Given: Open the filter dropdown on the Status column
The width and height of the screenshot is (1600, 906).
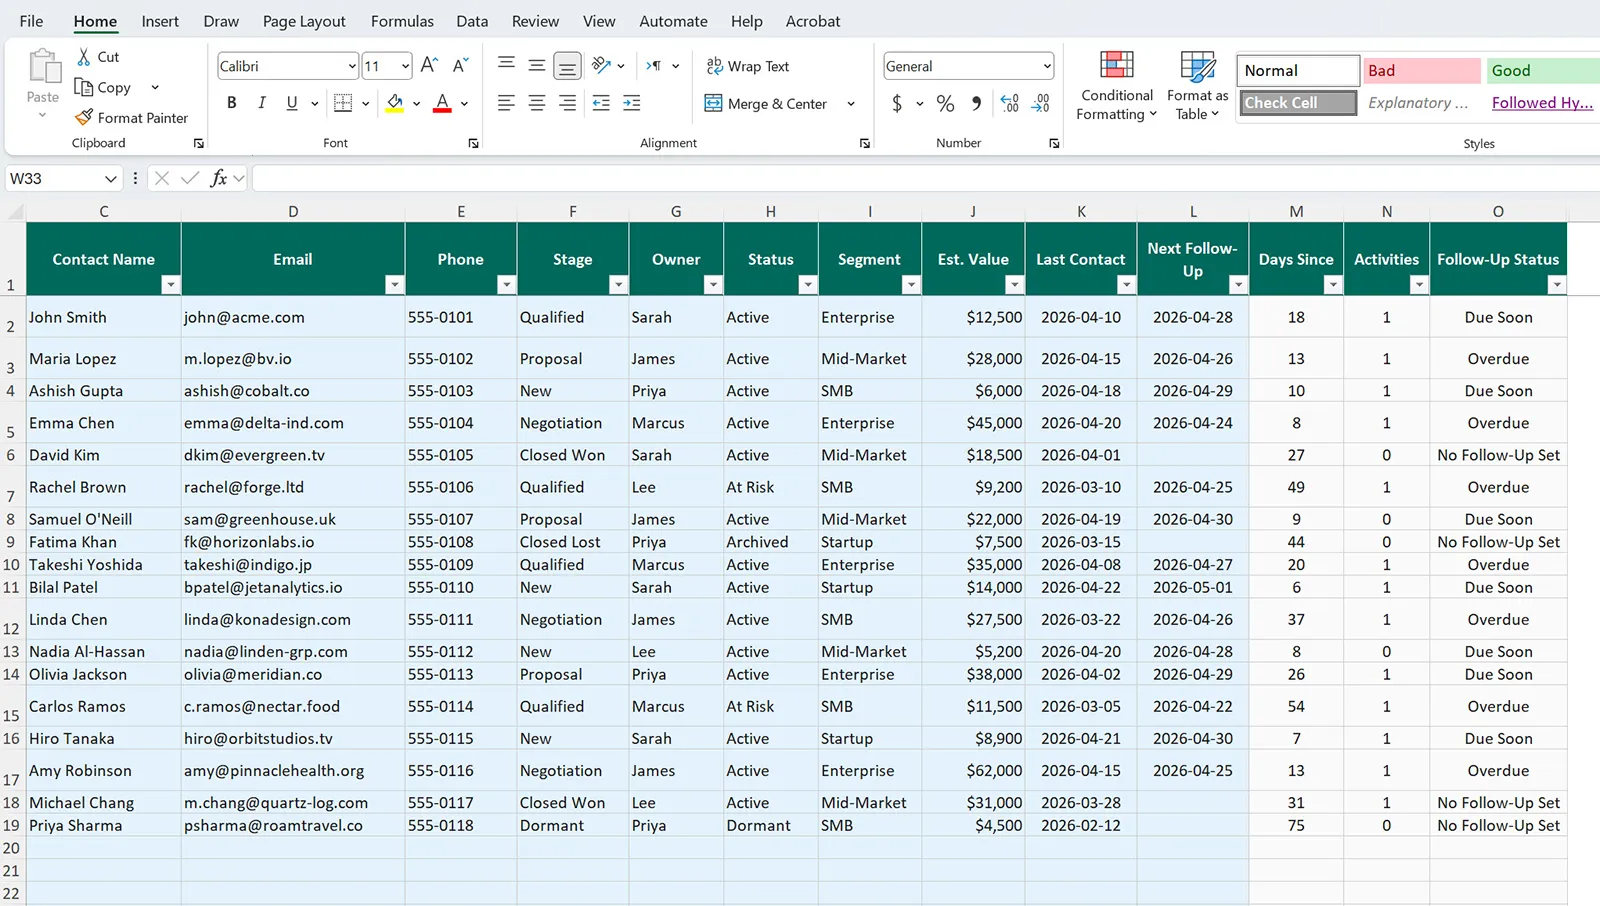Looking at the screenshot, I should [x=808, y=284].
